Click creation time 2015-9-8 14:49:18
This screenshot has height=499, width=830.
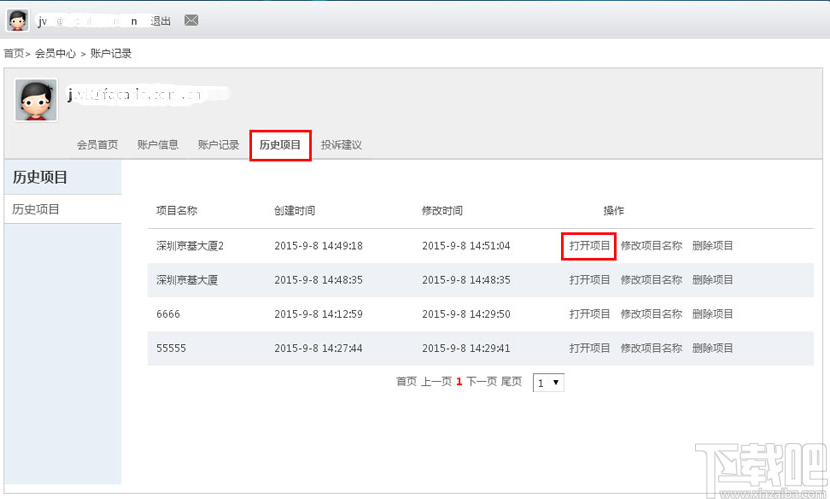pos(319,246)
